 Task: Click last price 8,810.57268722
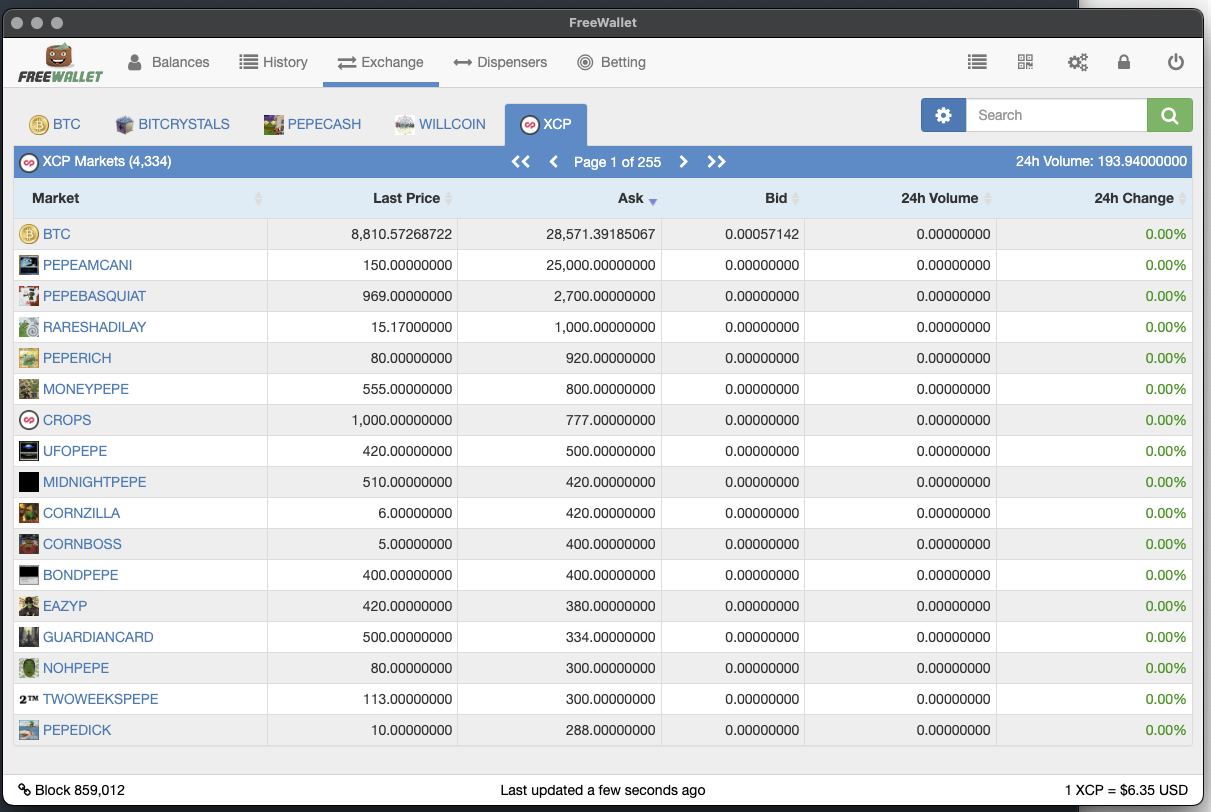[x=402, y=234]
